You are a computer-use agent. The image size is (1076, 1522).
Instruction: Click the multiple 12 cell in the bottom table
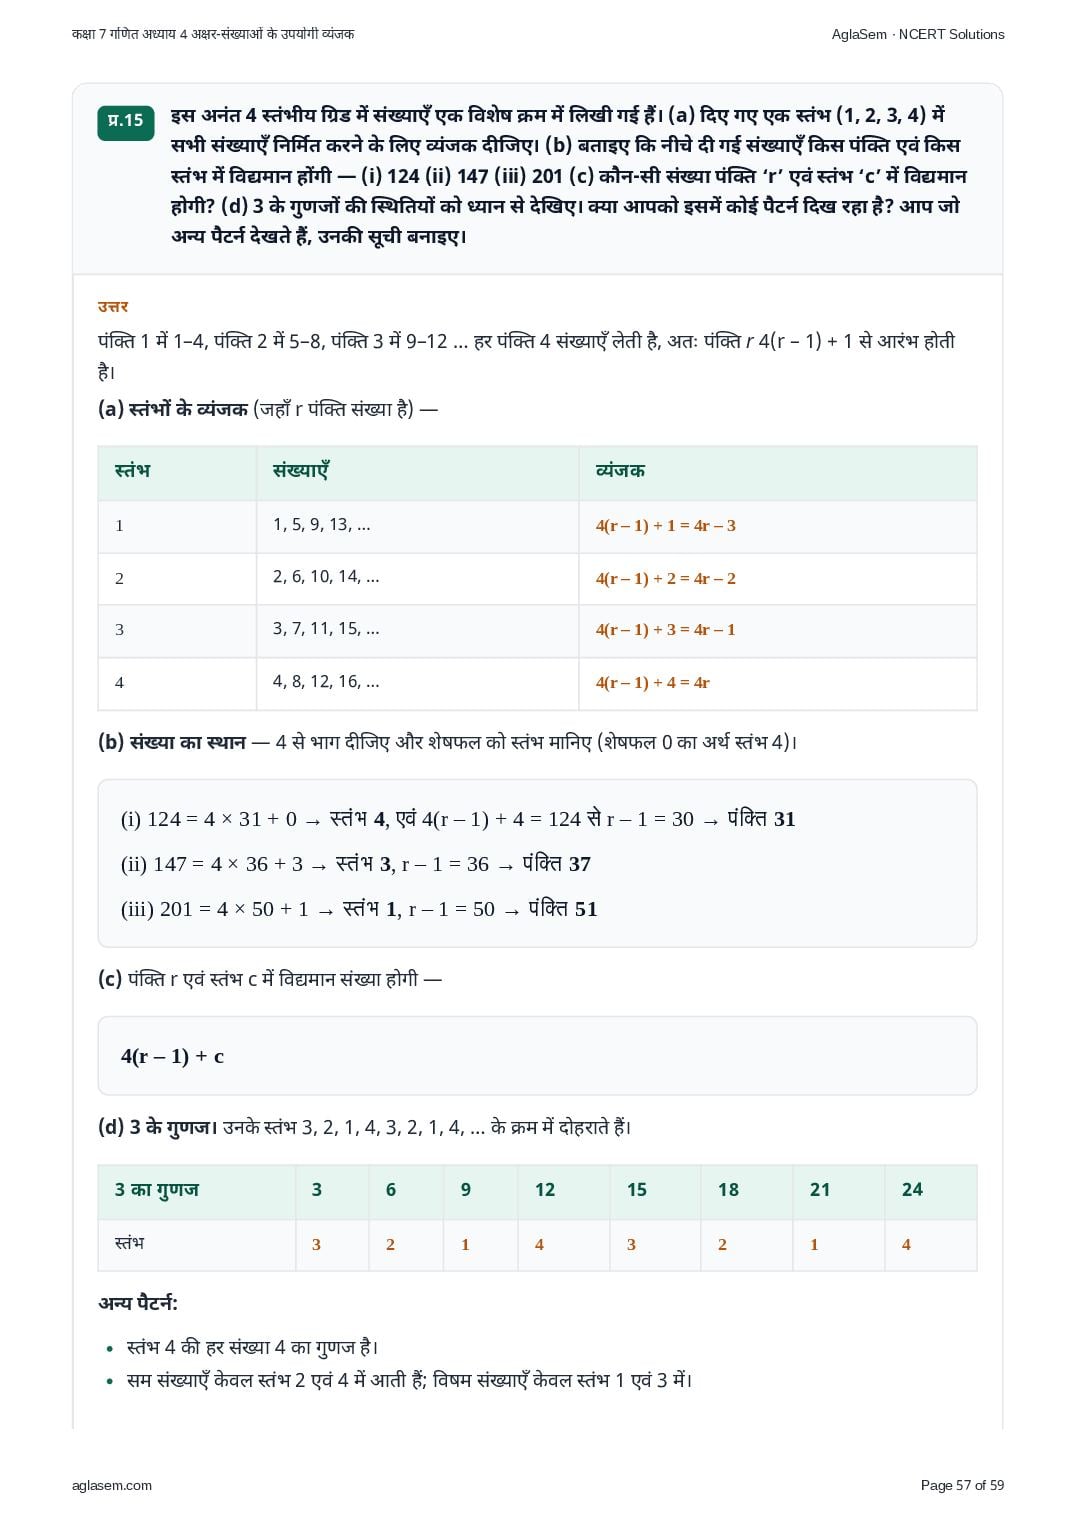tap(545, 1190)
